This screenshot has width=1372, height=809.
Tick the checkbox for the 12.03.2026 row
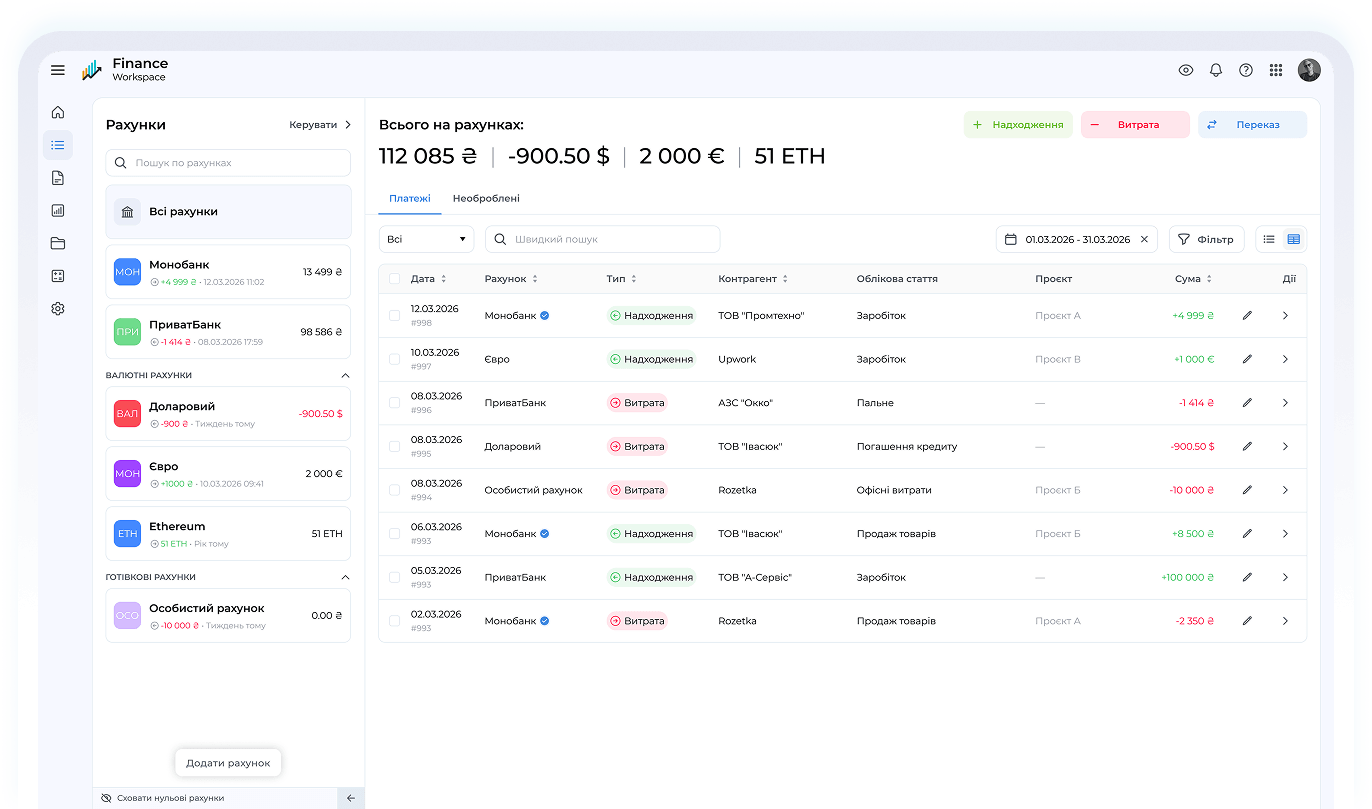click(x=394, y=316)
